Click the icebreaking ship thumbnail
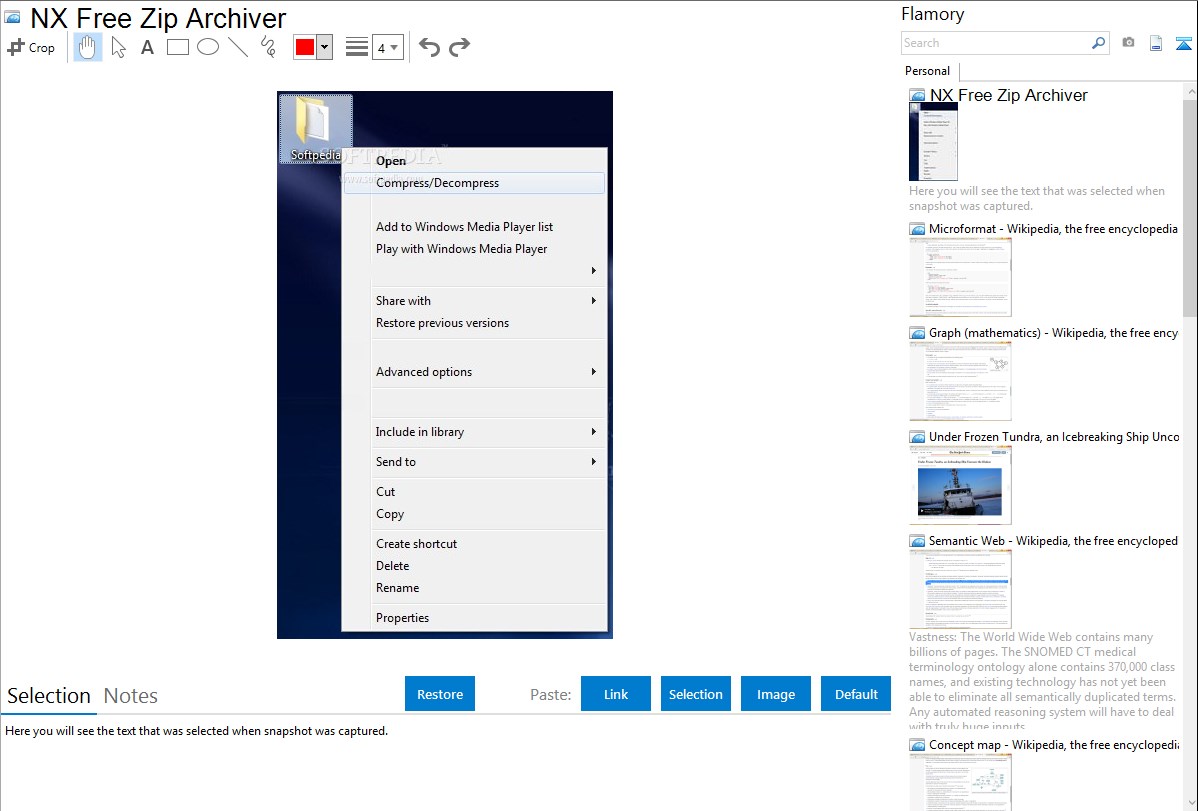This screenshot has width=1198, height=811. coord(960,485)
